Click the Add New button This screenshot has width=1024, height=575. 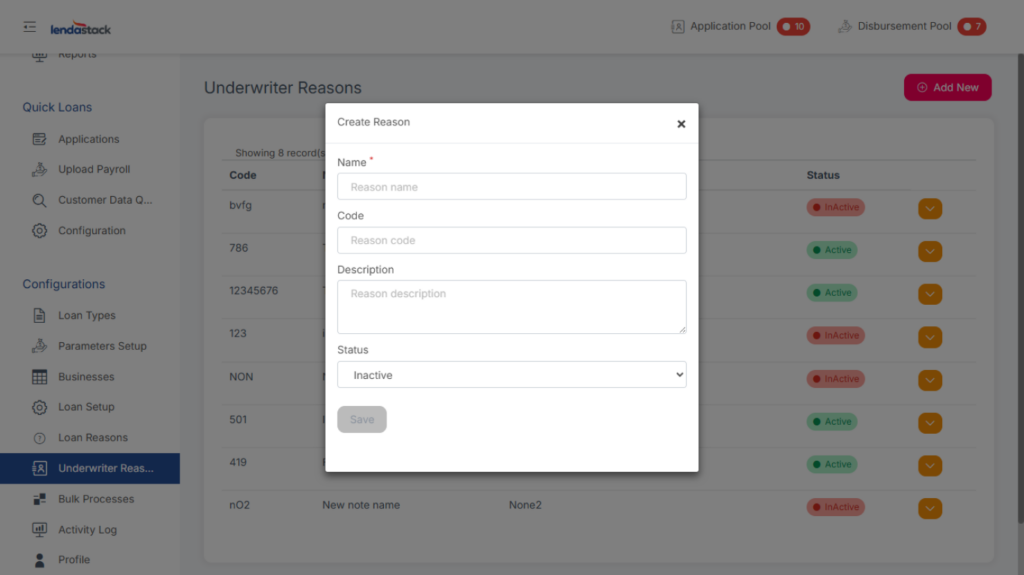point(947,88)
